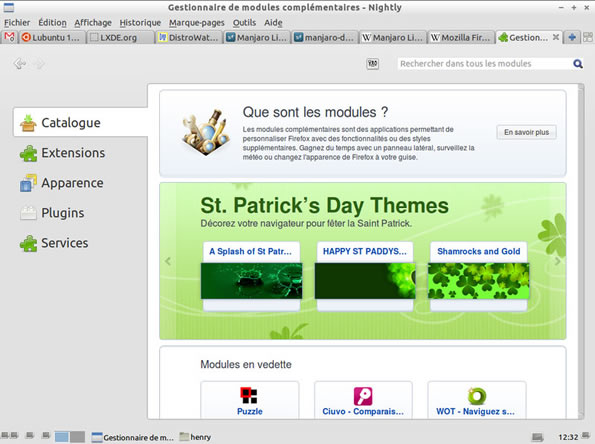Screen dimensions: 595x444
Task: Click the Plugins lego brick icon
Action: 28,213
